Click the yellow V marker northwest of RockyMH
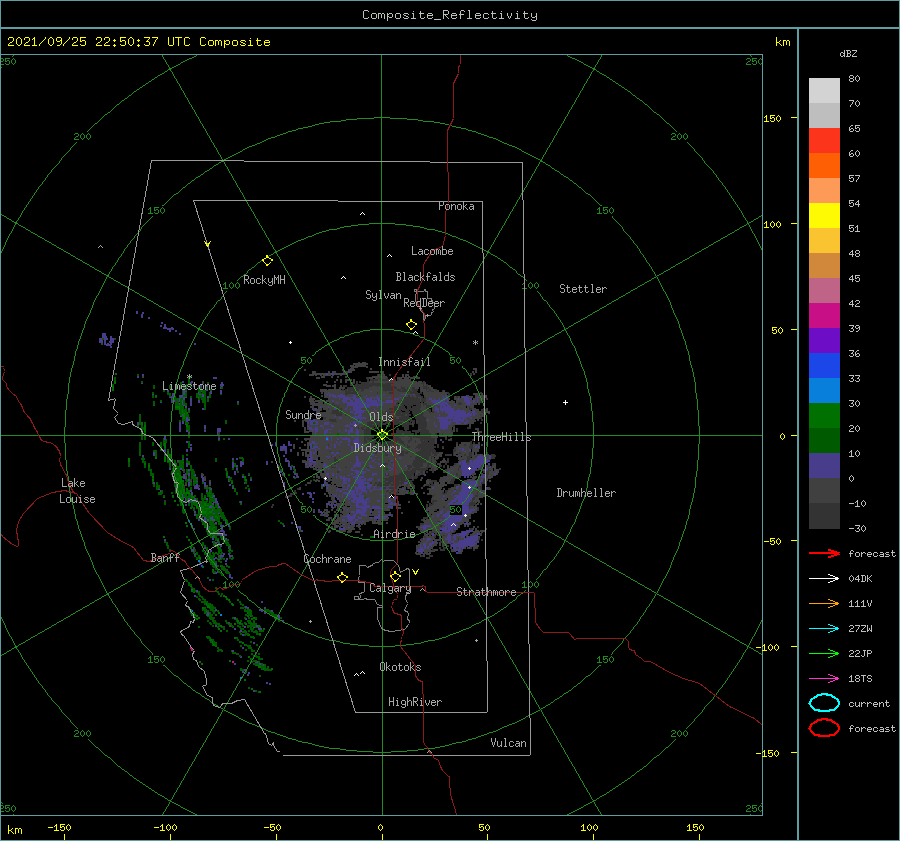900x841 pixels. point(208,244)
